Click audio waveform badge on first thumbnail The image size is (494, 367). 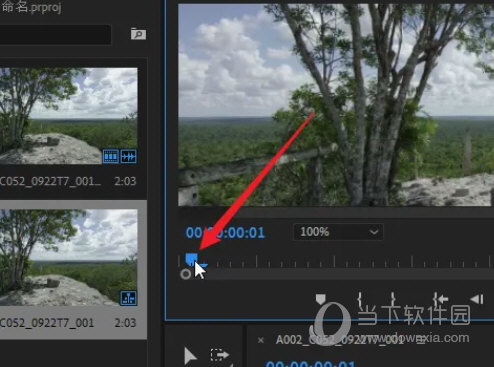click(x=128, y=156)
